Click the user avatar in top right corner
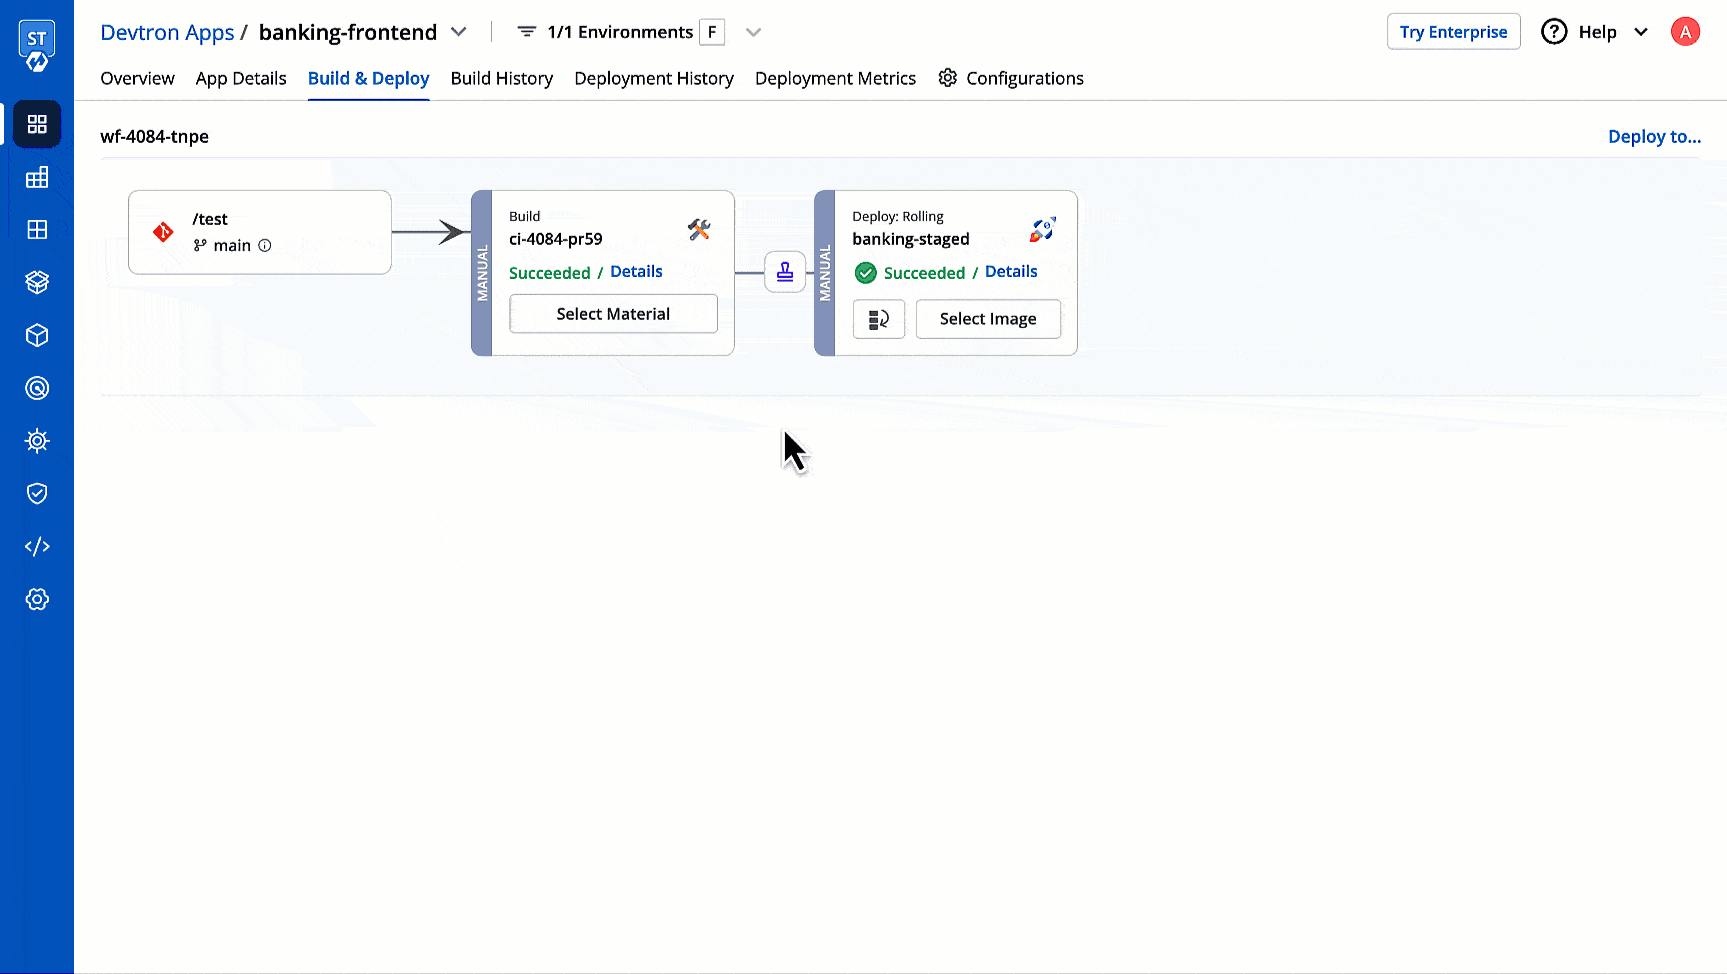The height and width of the screenshot is (974, 1727). point(1685,31)
